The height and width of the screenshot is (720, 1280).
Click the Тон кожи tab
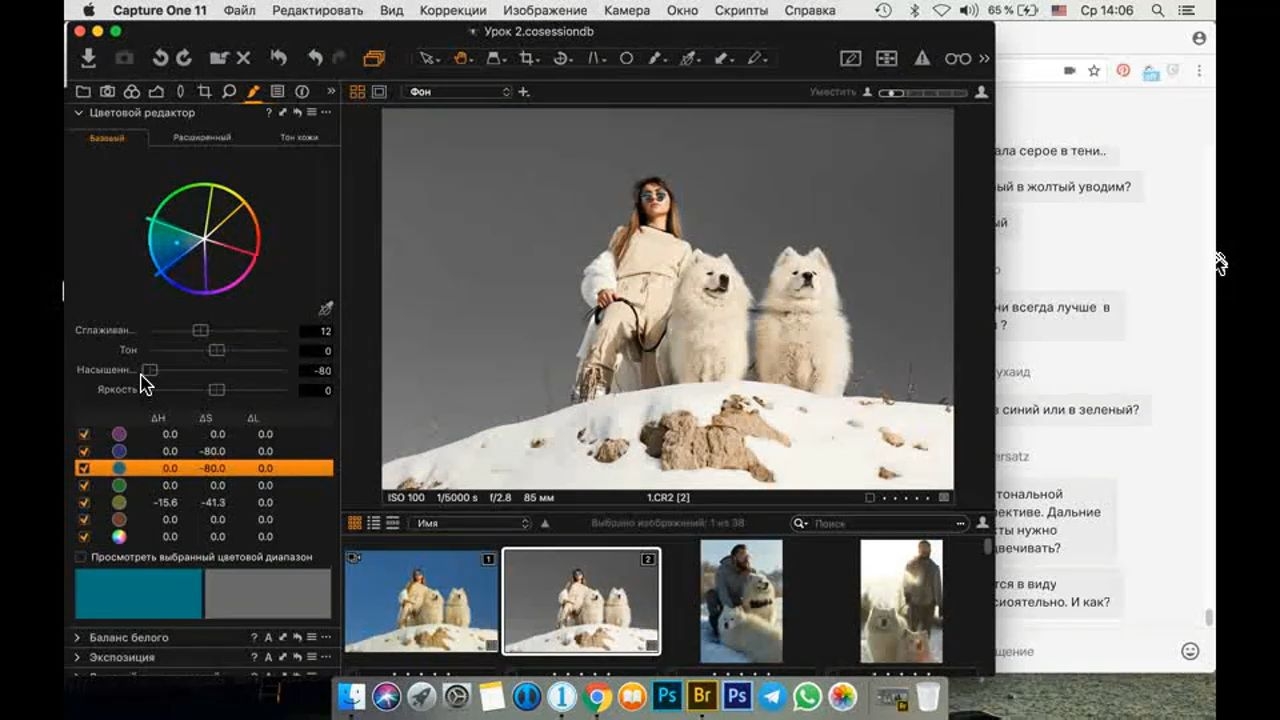(299, 137)
